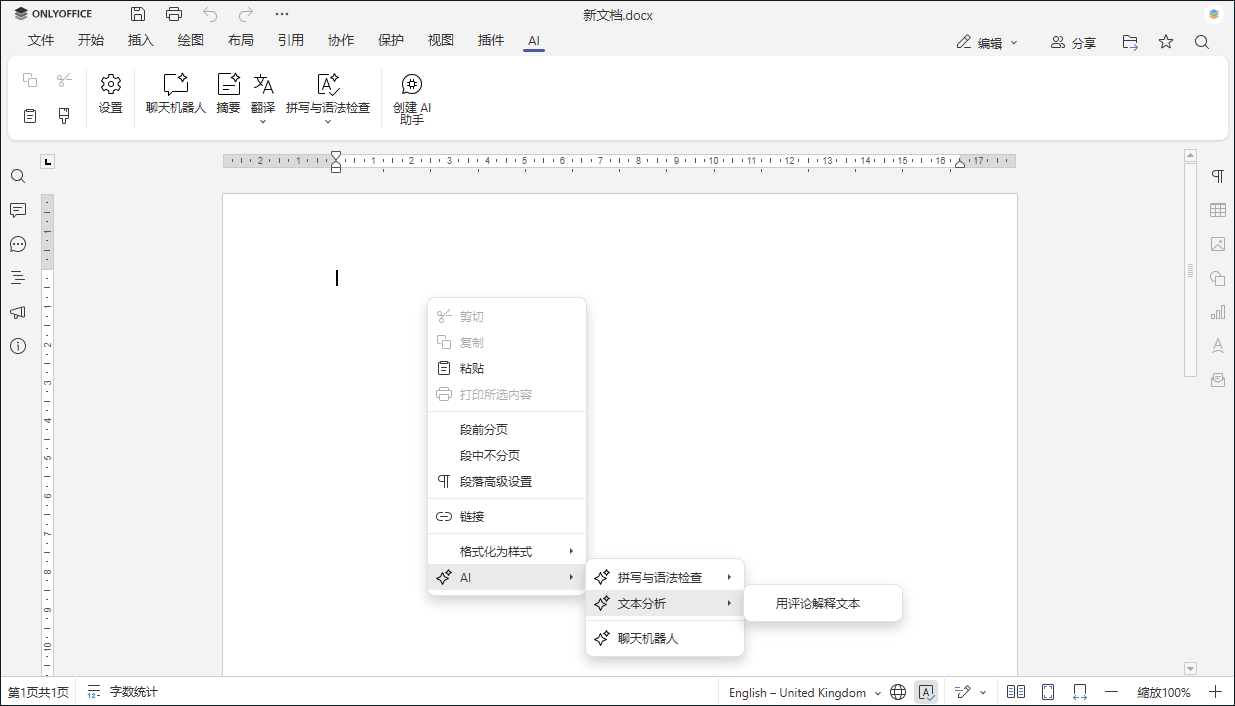Toggle the dark document mode button
Screen dimensions: 1235x706
pos(897,691)
